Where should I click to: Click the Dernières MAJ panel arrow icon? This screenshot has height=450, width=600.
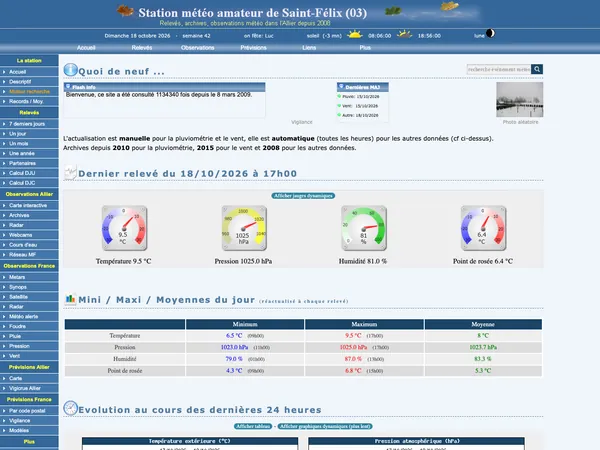point(341,86)
